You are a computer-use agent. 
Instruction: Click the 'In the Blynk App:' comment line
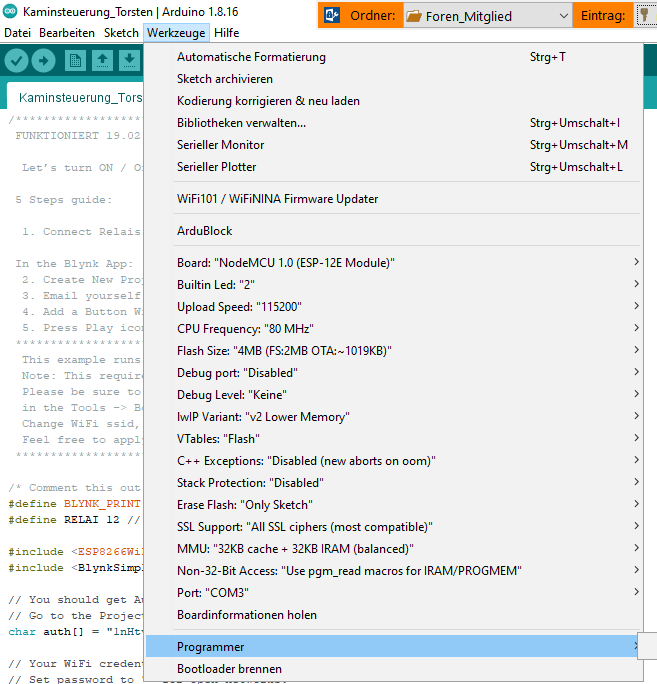(x=74, y=264)
